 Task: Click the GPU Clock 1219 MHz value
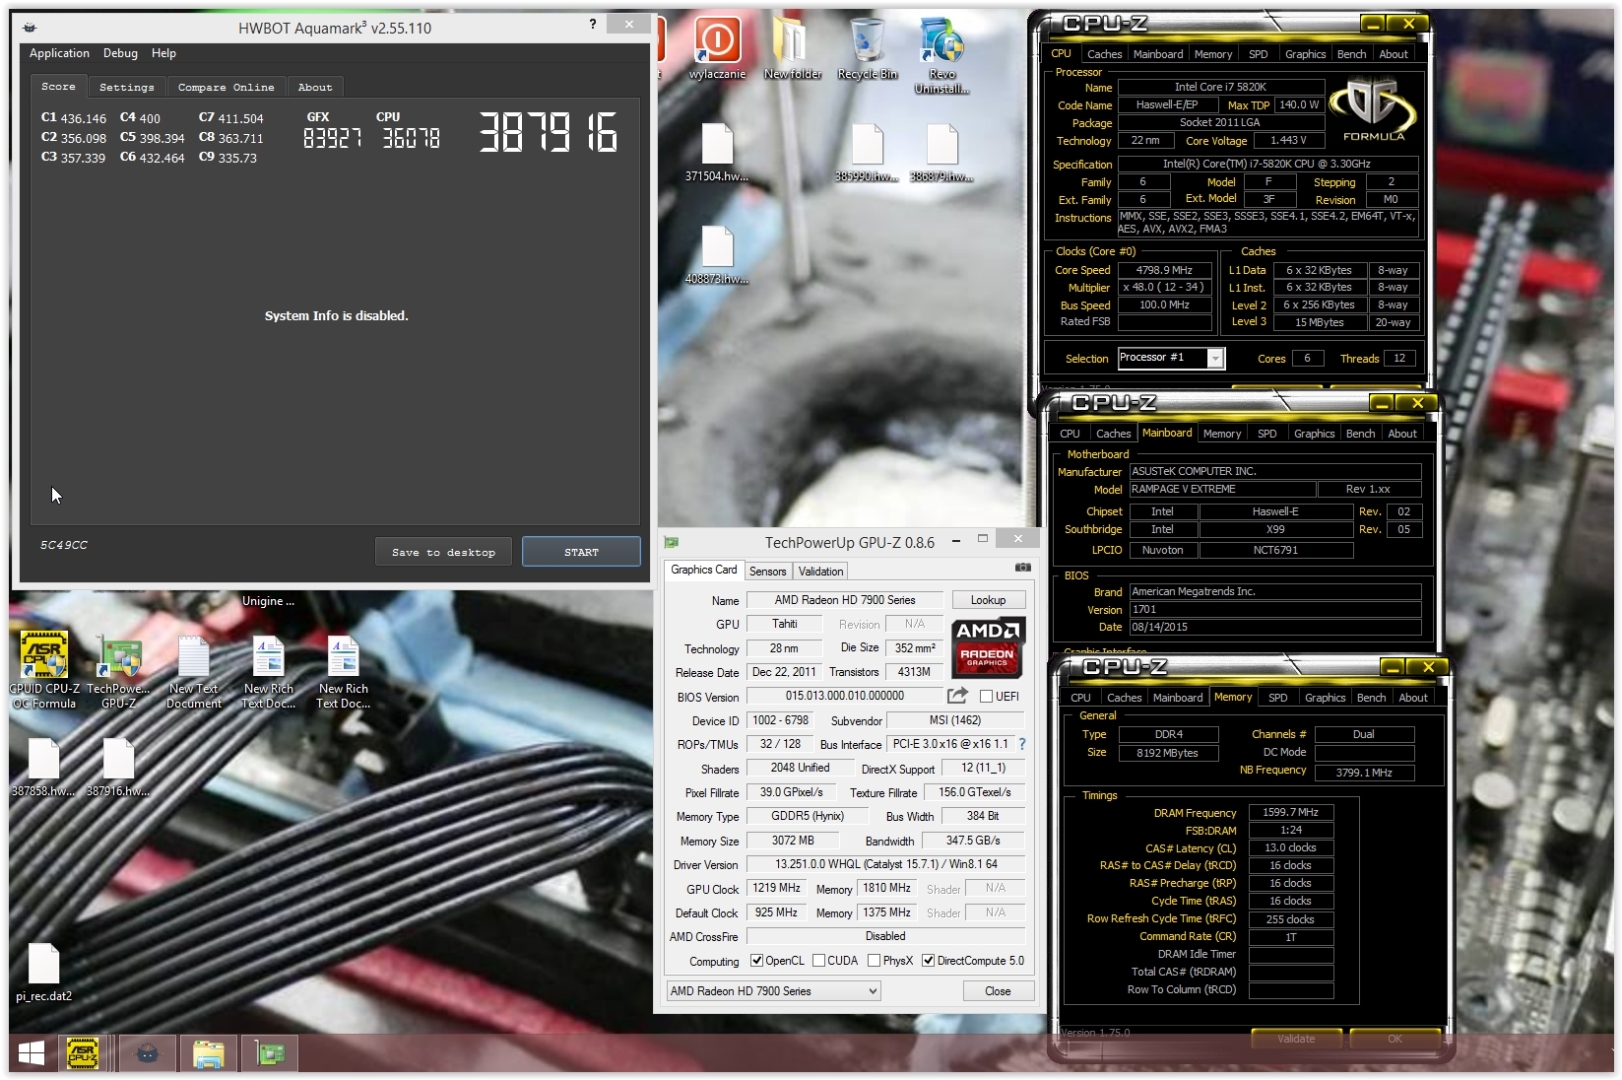tap(777, 888)
